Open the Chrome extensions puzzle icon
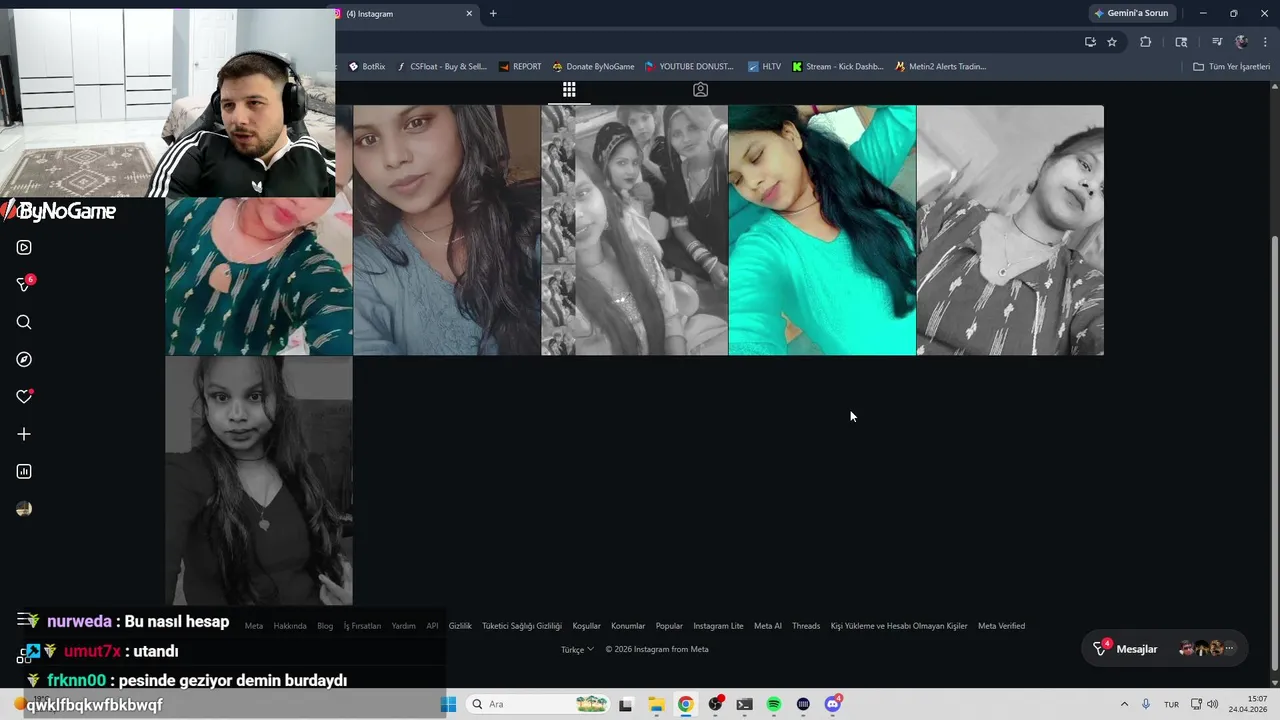 click(1146, 42)
